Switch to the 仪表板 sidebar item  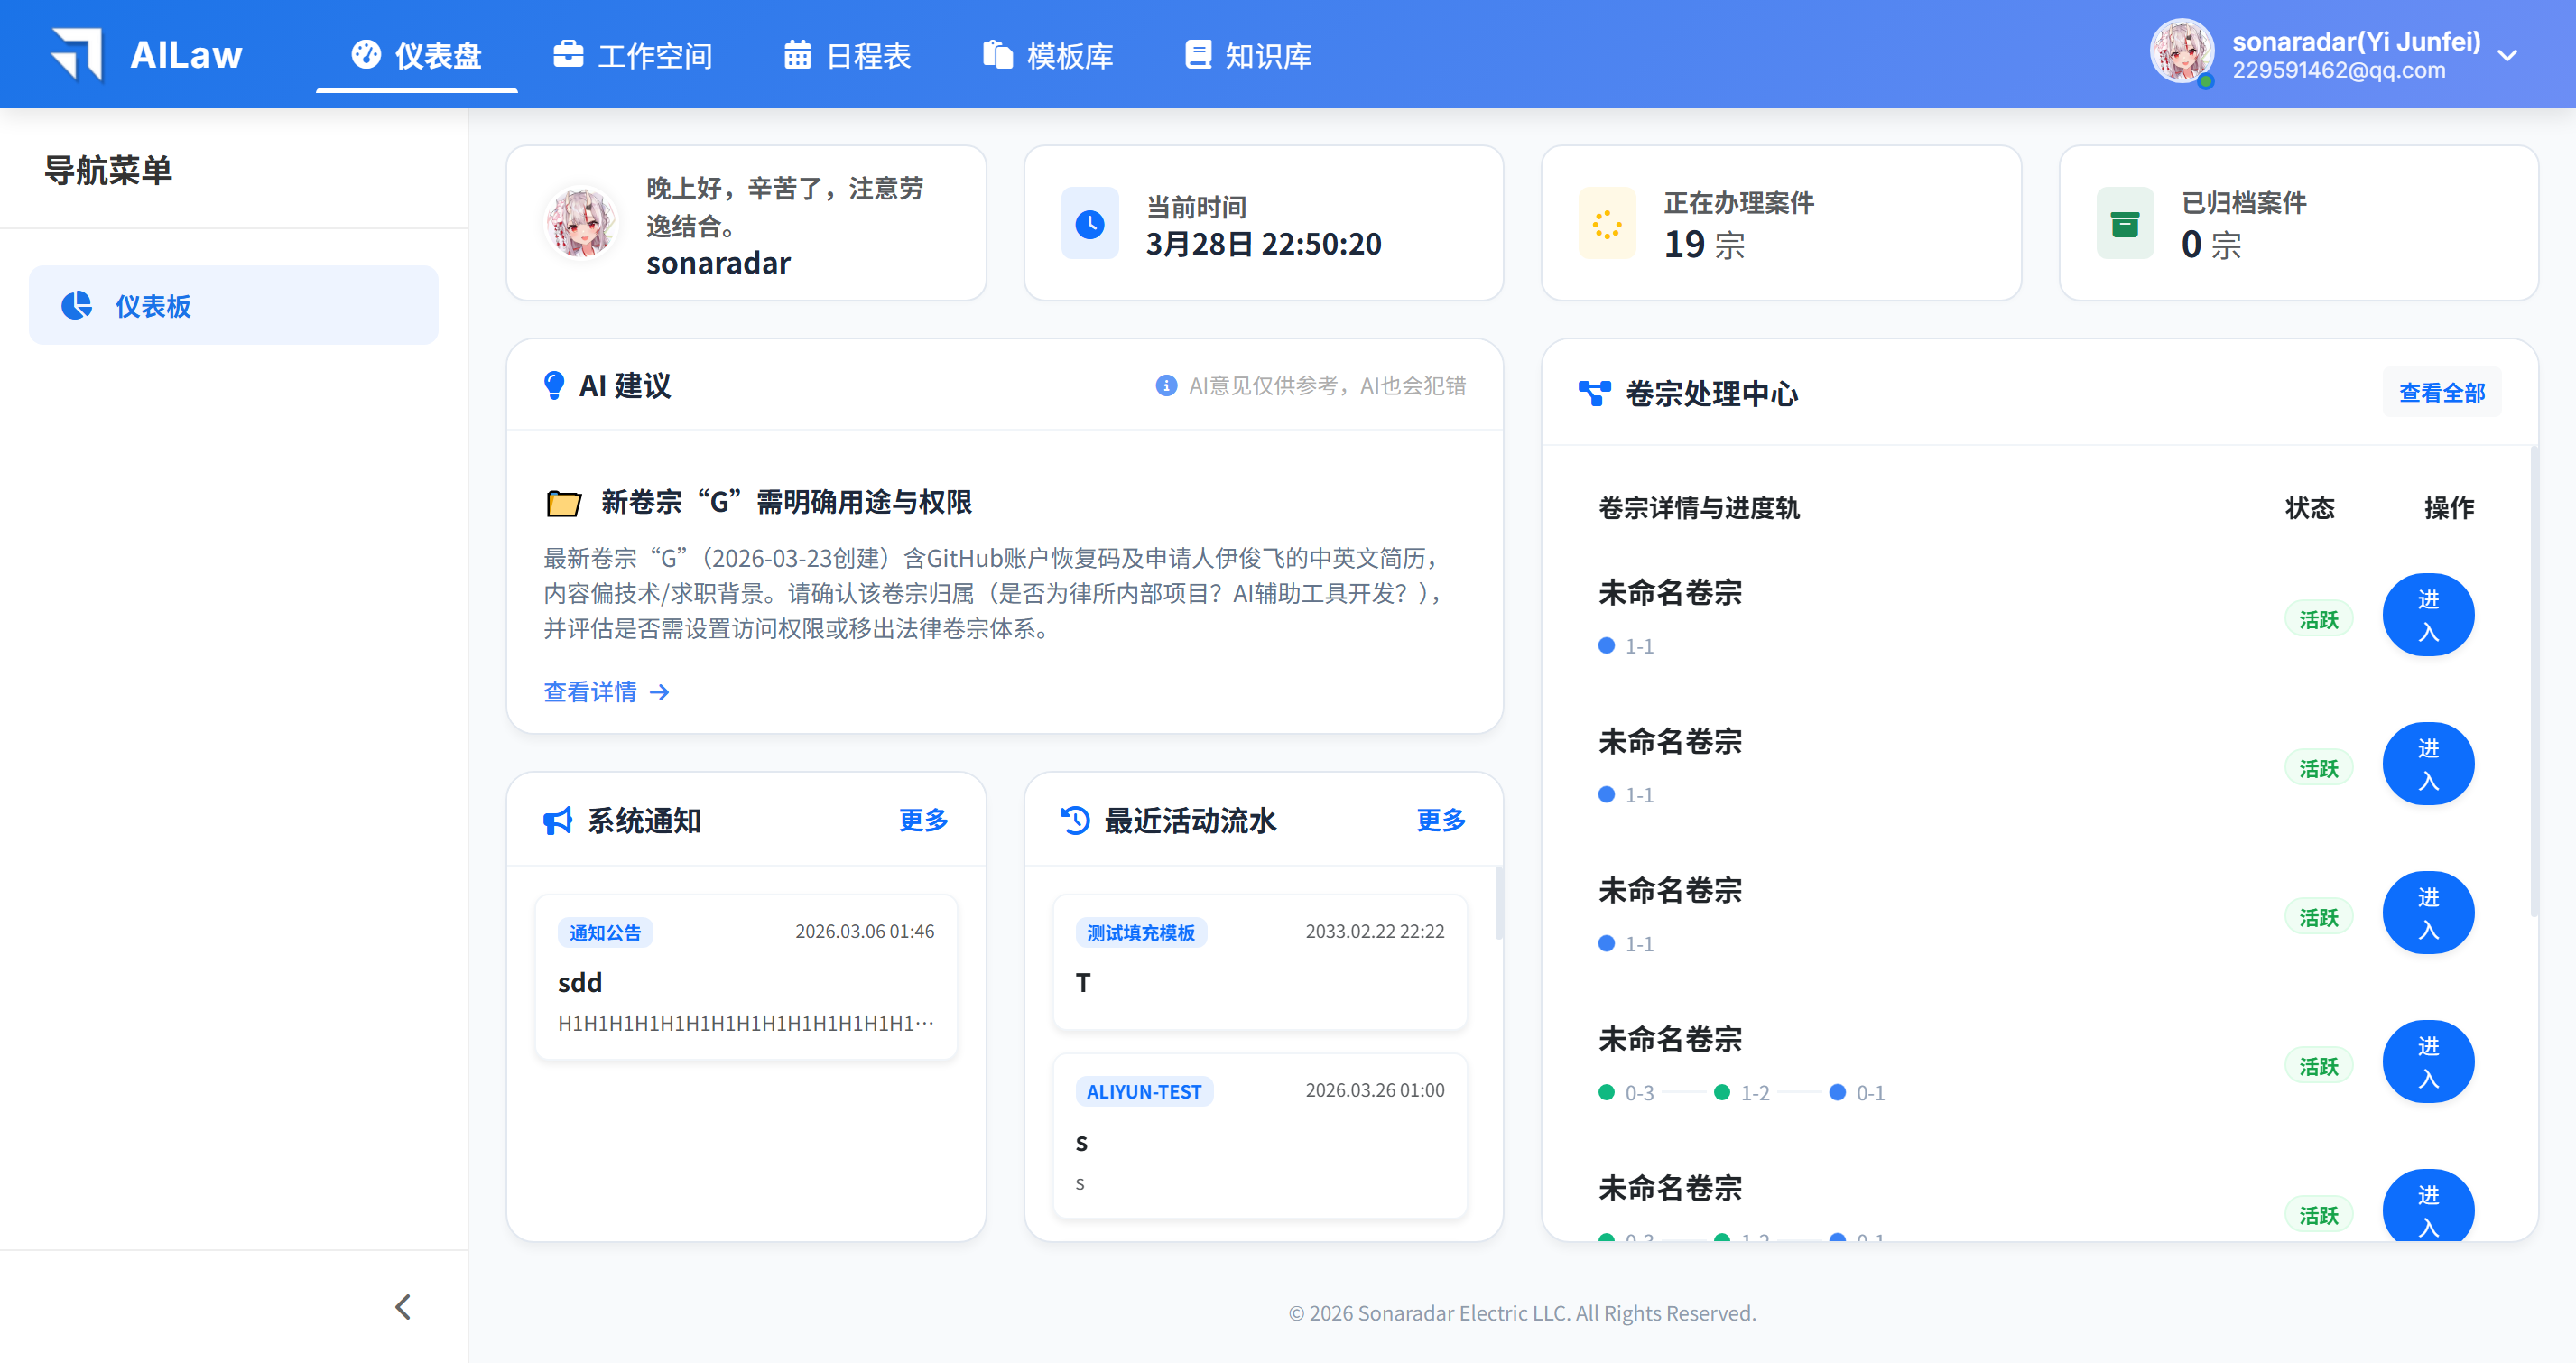pyautogui.click(x=153, y=306)
